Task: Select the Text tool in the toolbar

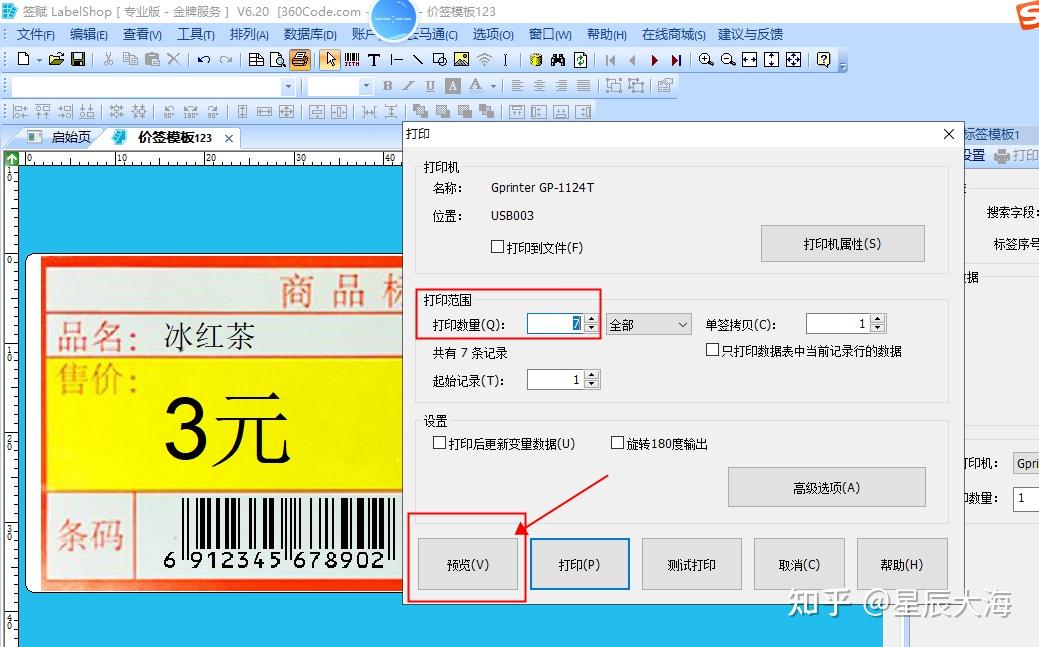Action: (373, 60)
